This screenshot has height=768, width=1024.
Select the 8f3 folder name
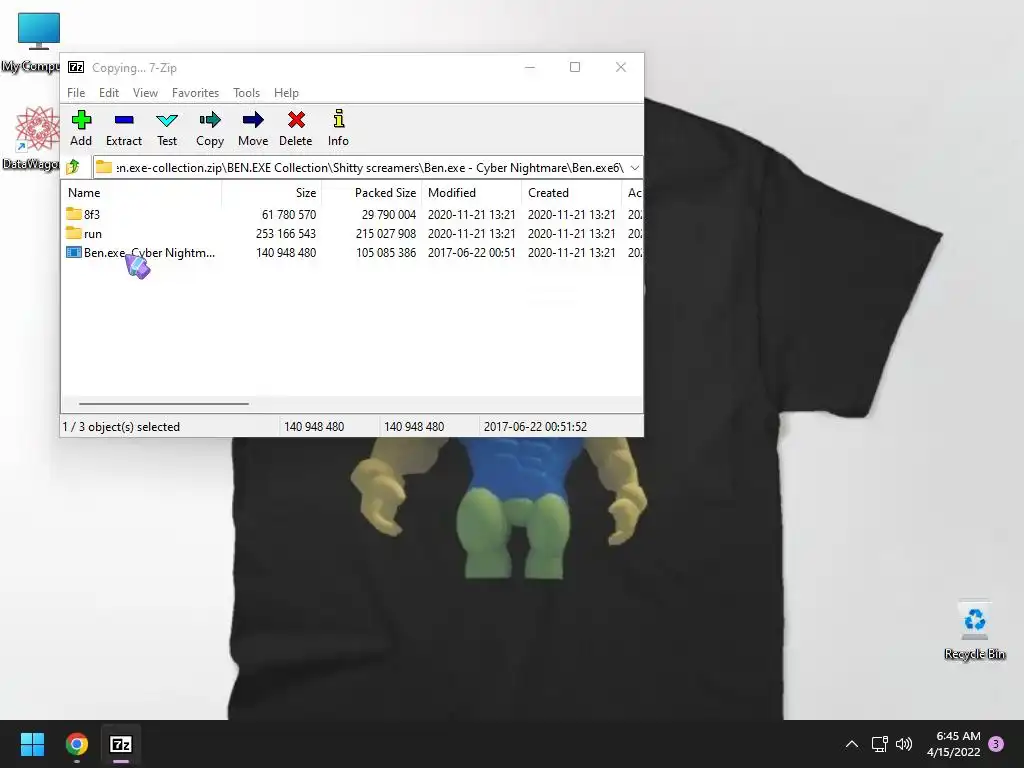(91, 214)
